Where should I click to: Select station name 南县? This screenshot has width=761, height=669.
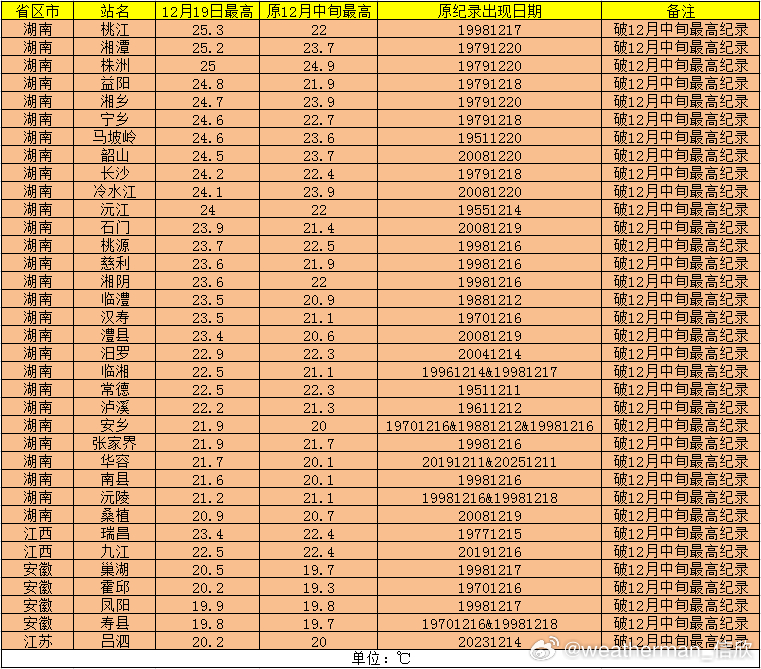point(115,480)
